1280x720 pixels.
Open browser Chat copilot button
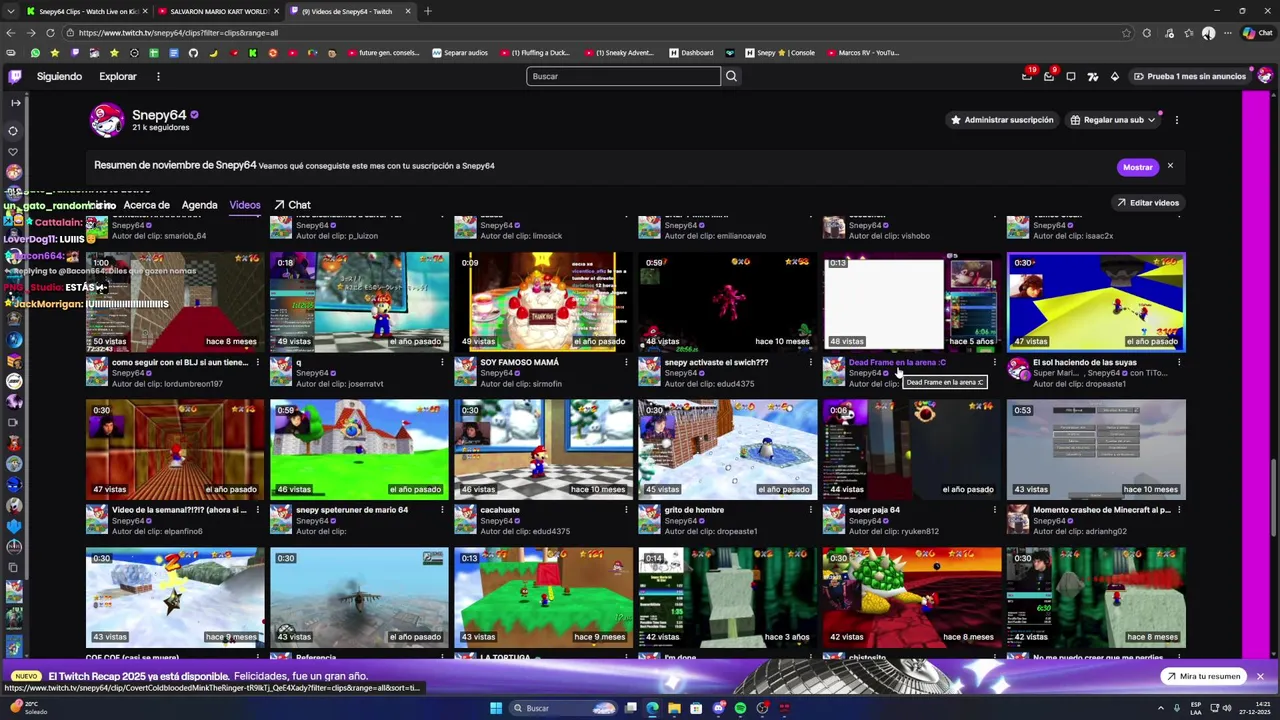1257,33
